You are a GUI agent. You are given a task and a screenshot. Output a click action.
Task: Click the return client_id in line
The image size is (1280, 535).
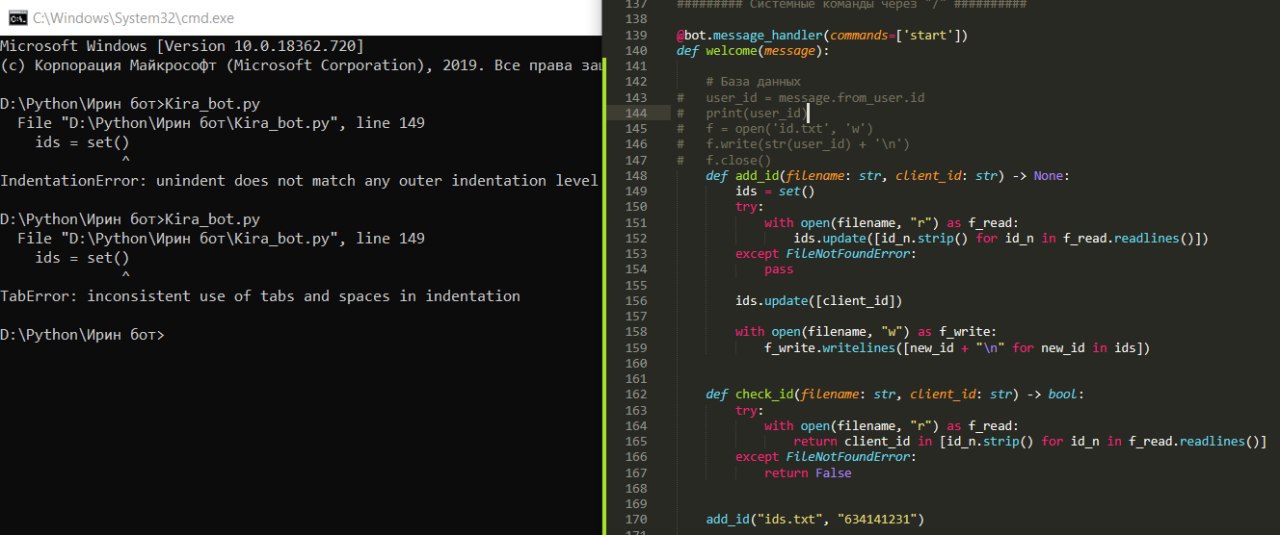(x=1030, y=441)
